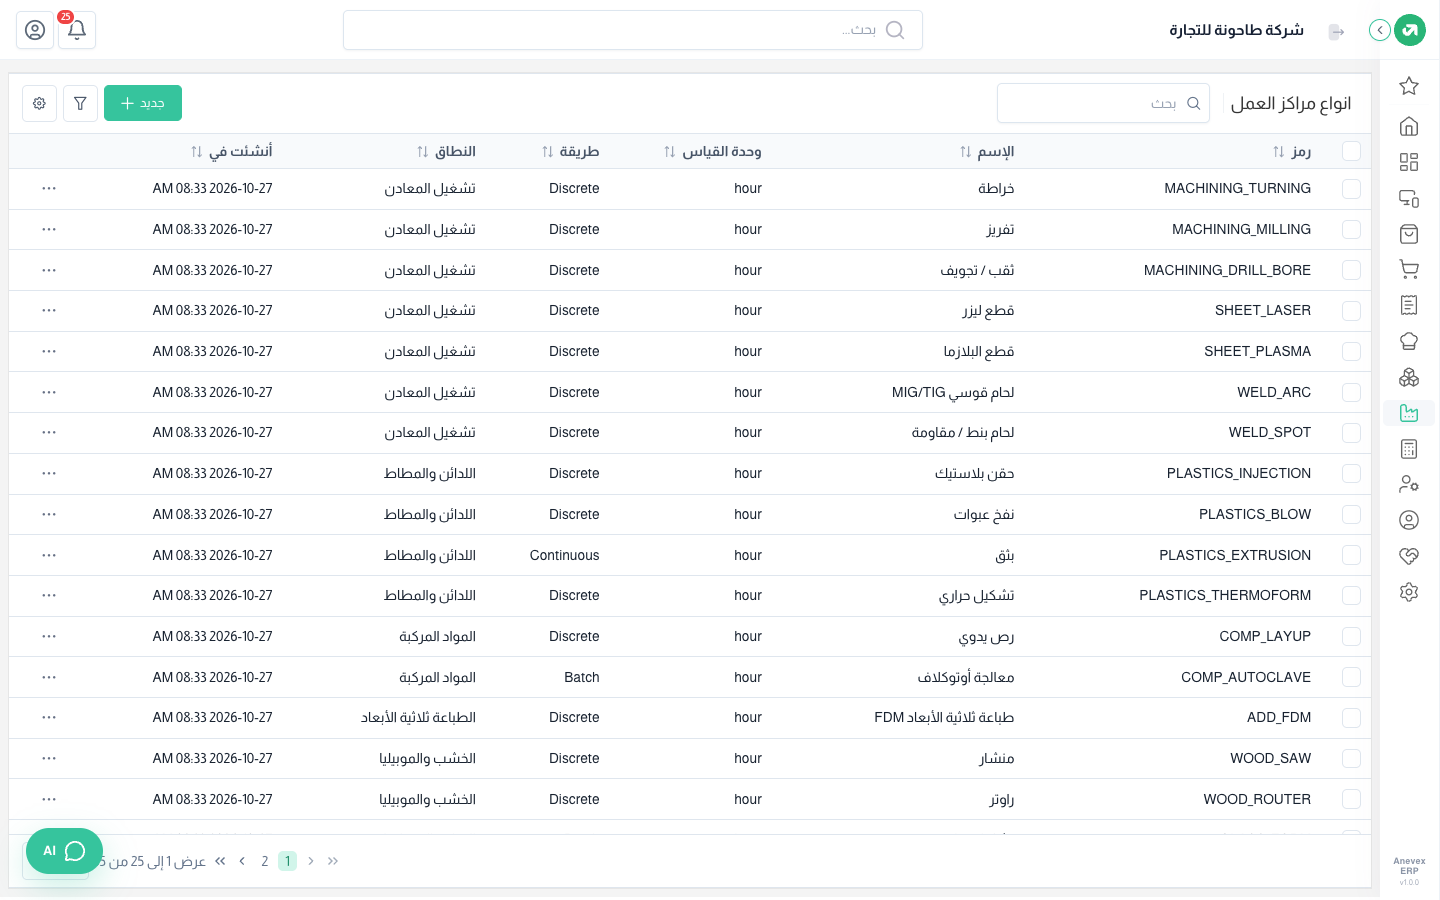Focus the table search field
The image size is (1440, 900).
pyautogui.click(x=1103, y=103)
